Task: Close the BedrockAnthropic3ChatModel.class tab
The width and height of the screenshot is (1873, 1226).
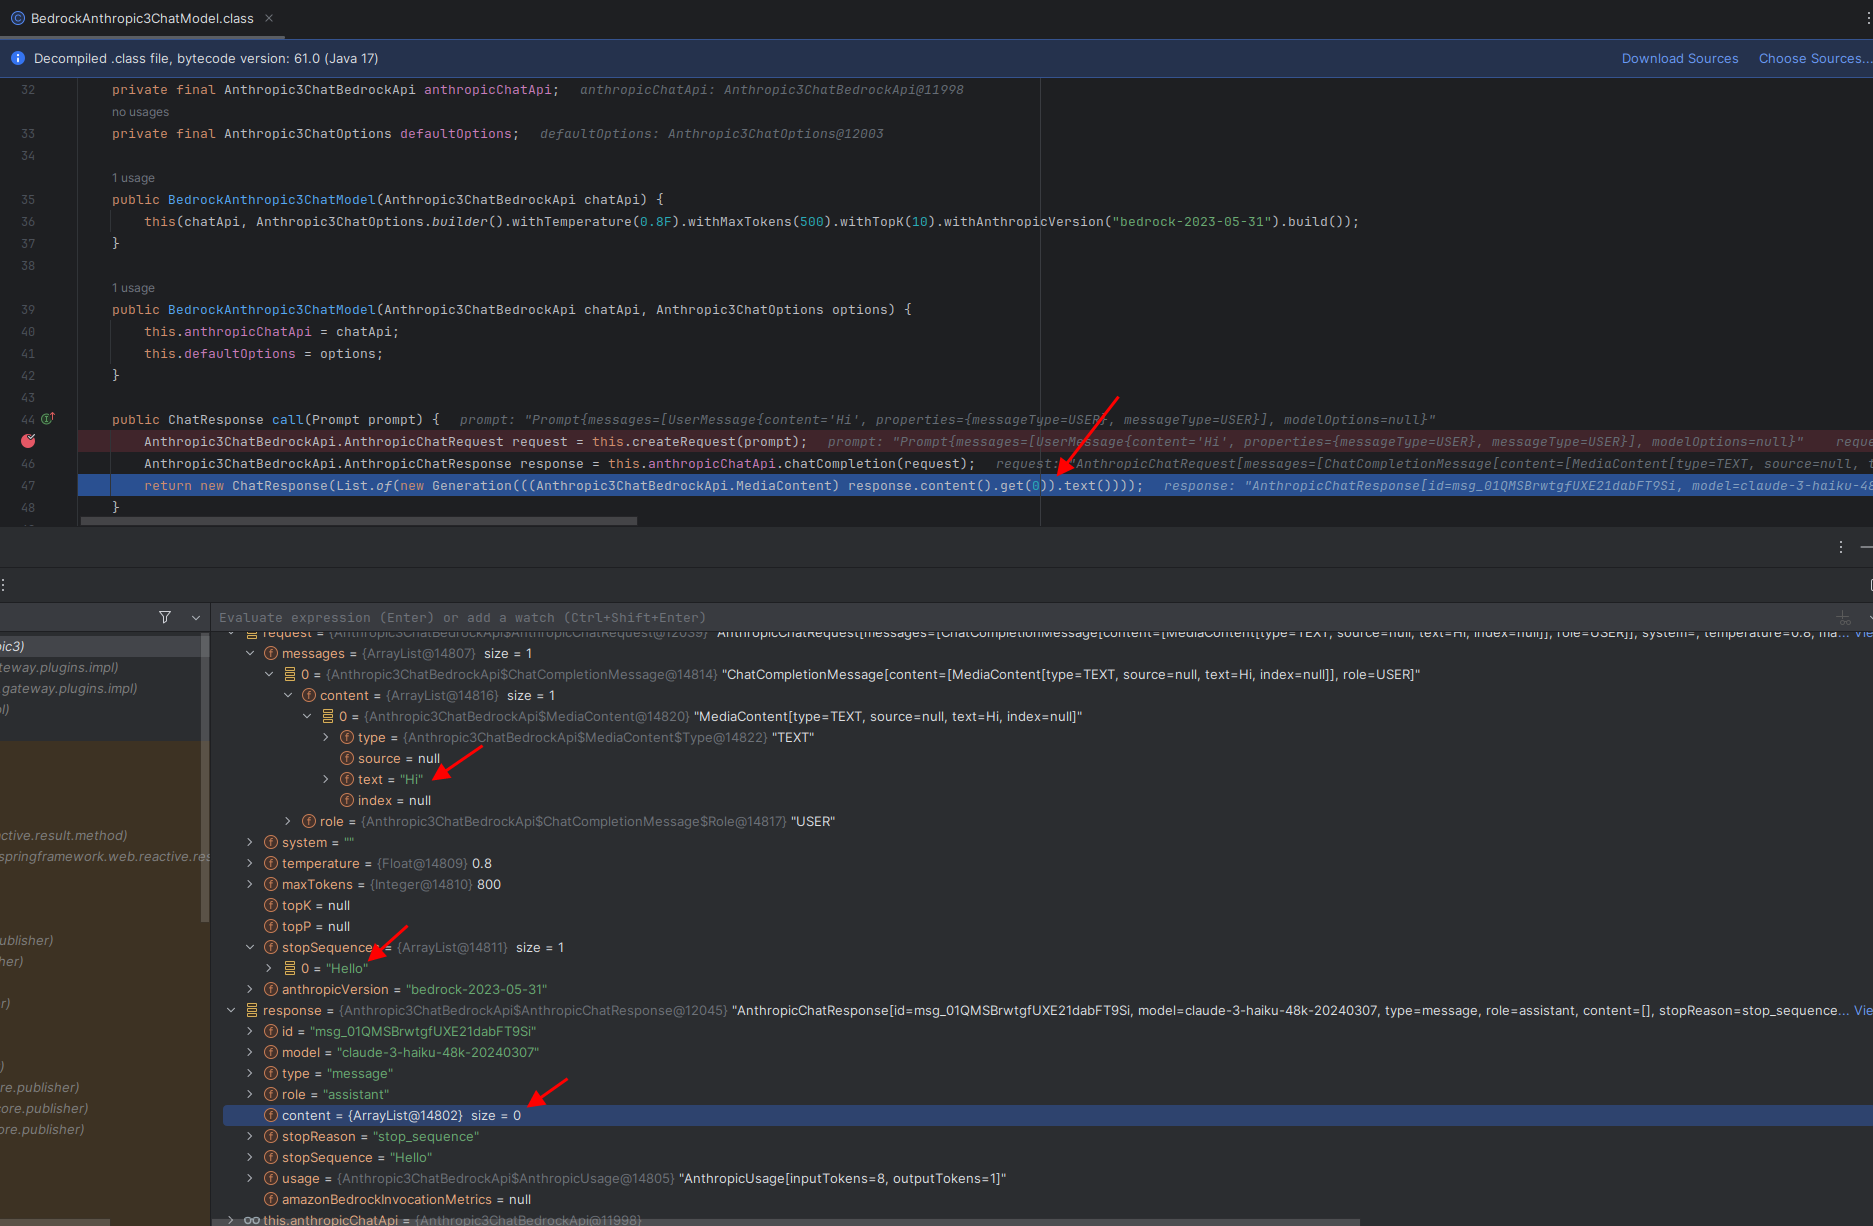Action: [269, 18]
